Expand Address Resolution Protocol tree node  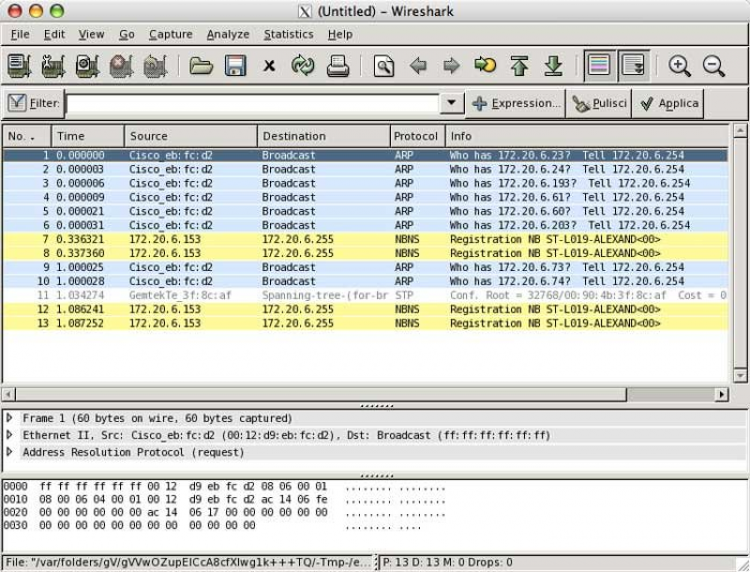point(9,451)
